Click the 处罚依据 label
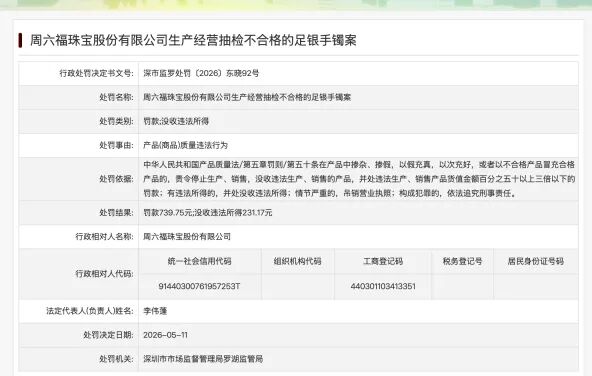592x376 pixels. (116, 179)
